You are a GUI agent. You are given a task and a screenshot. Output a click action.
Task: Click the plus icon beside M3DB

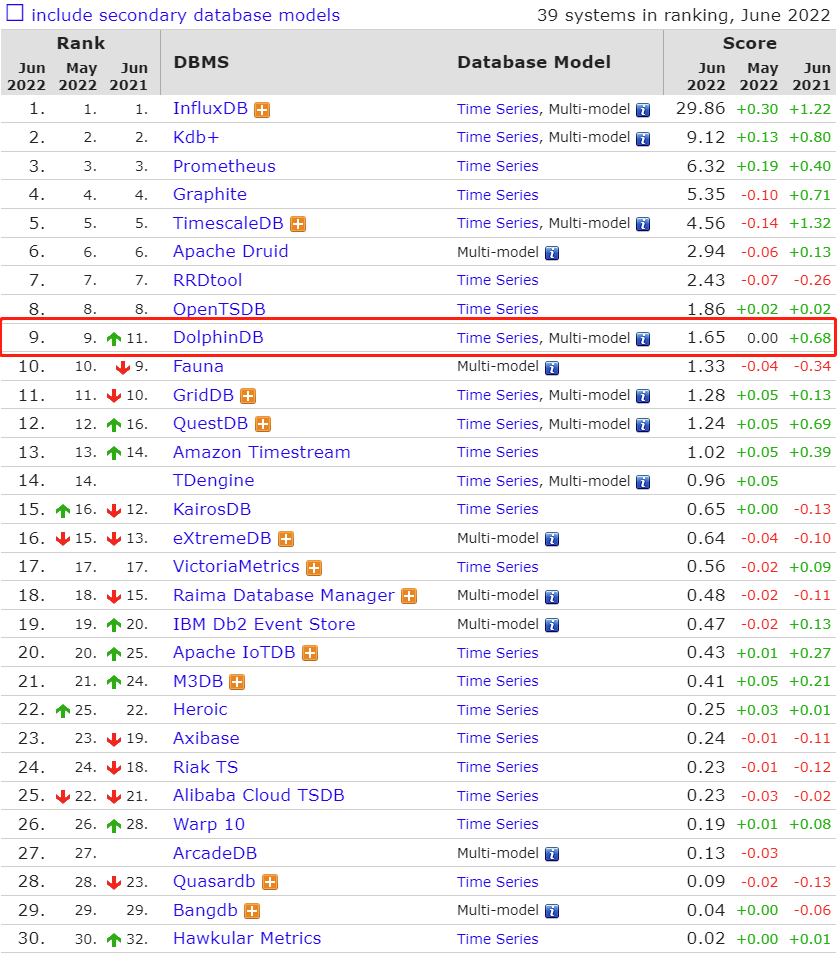pos(237,682)
